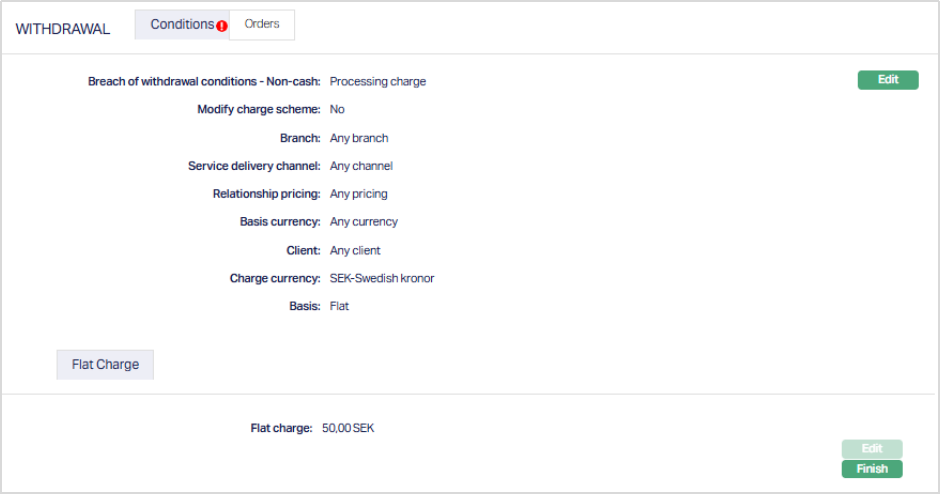Screen dimensions: 940x494
Task: Click the 'Any pricing' relationship value
Action: tap(358, 194)
